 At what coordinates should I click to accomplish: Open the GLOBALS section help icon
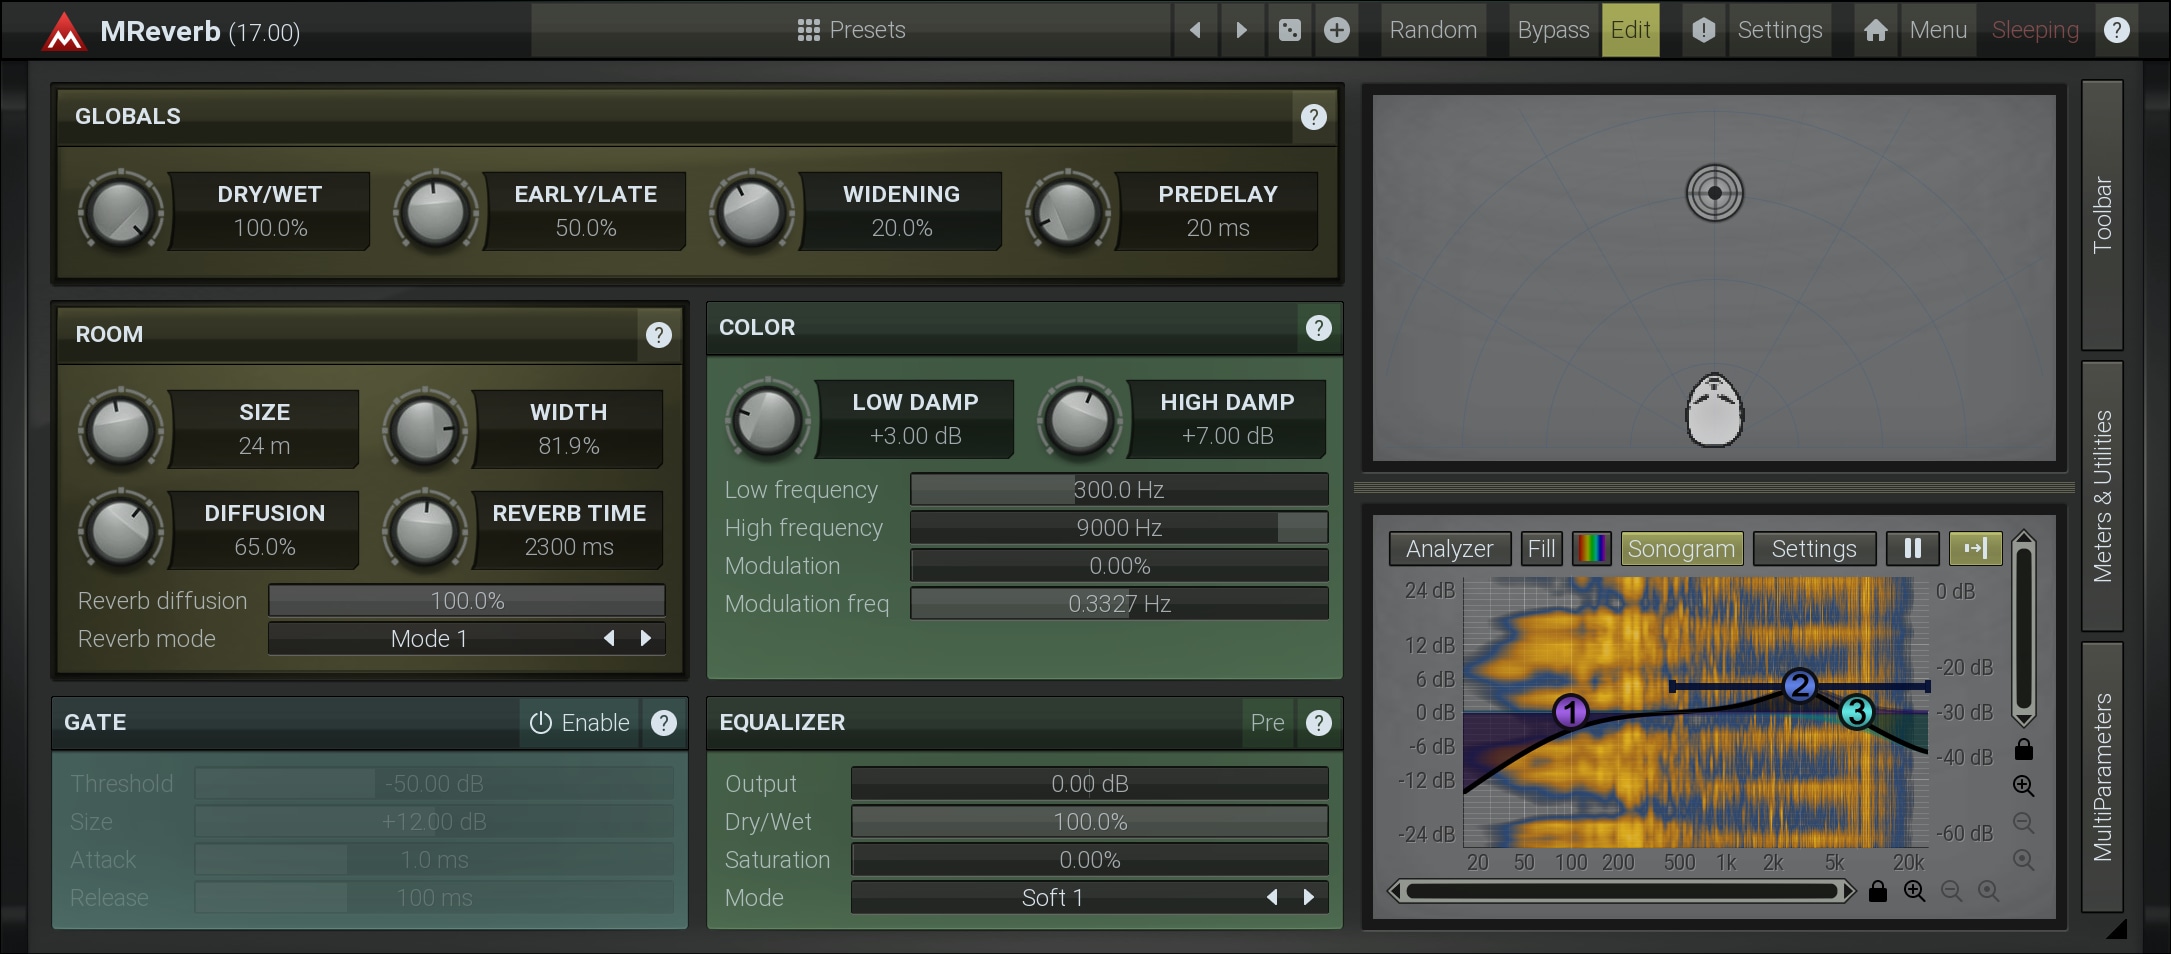point(1313,117)
